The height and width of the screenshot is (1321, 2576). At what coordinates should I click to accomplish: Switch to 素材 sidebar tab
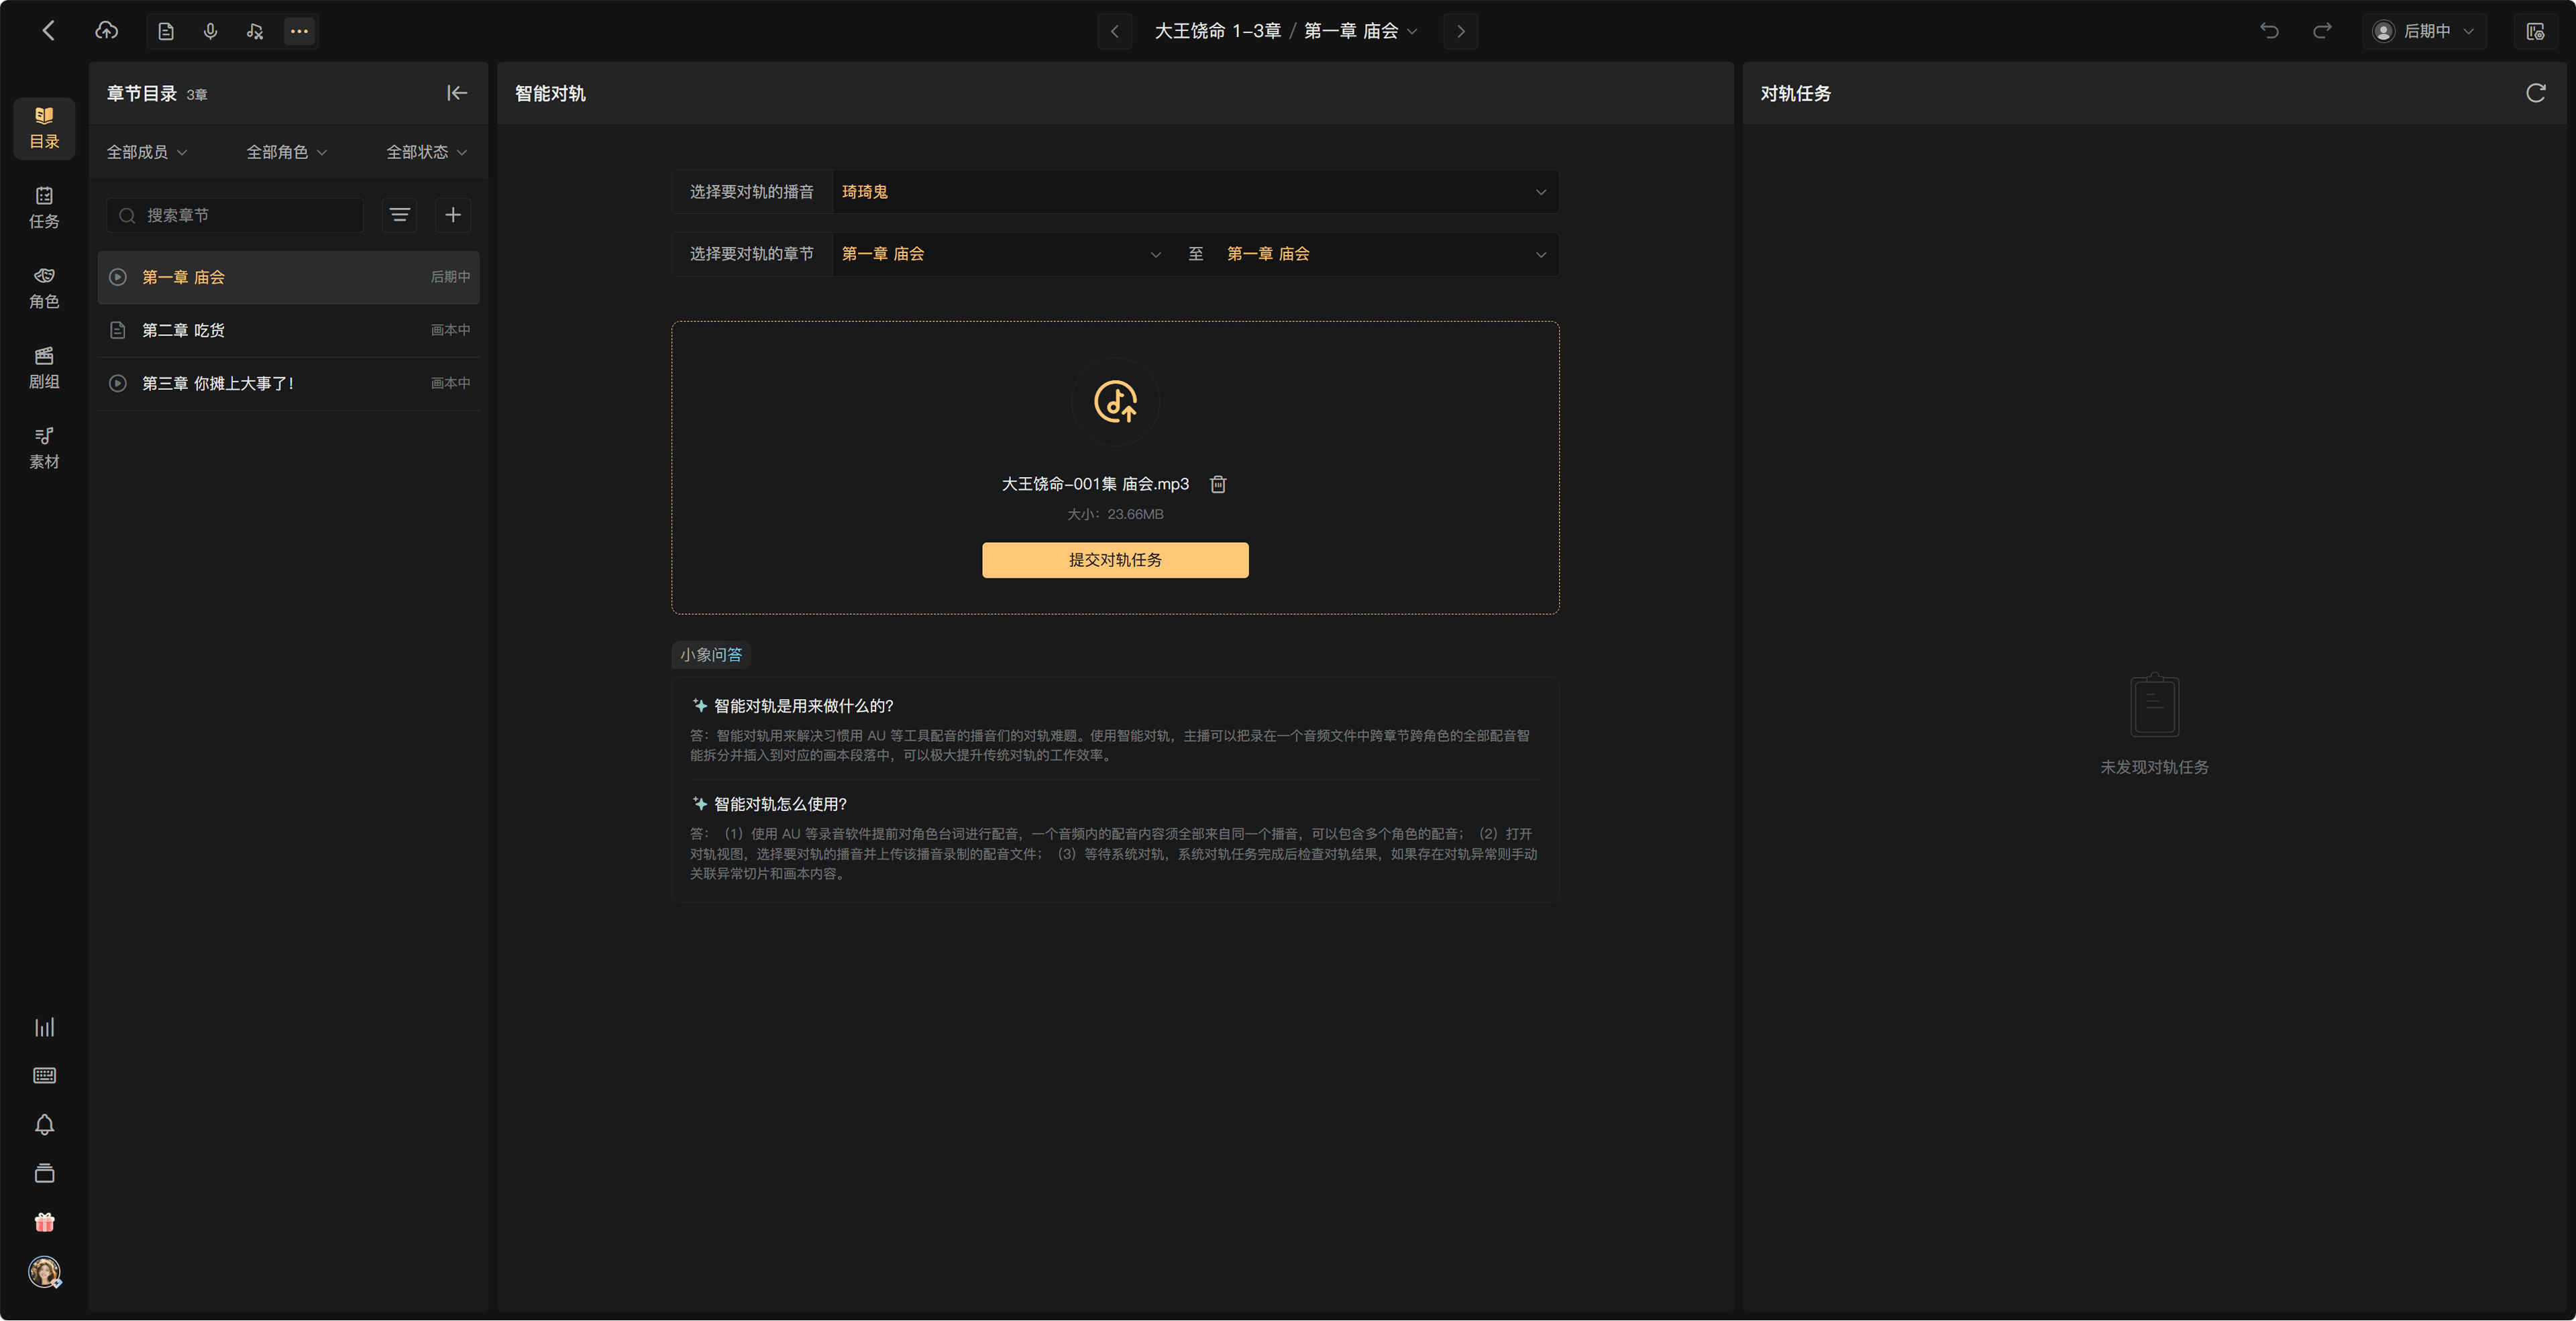click(44, 448)
